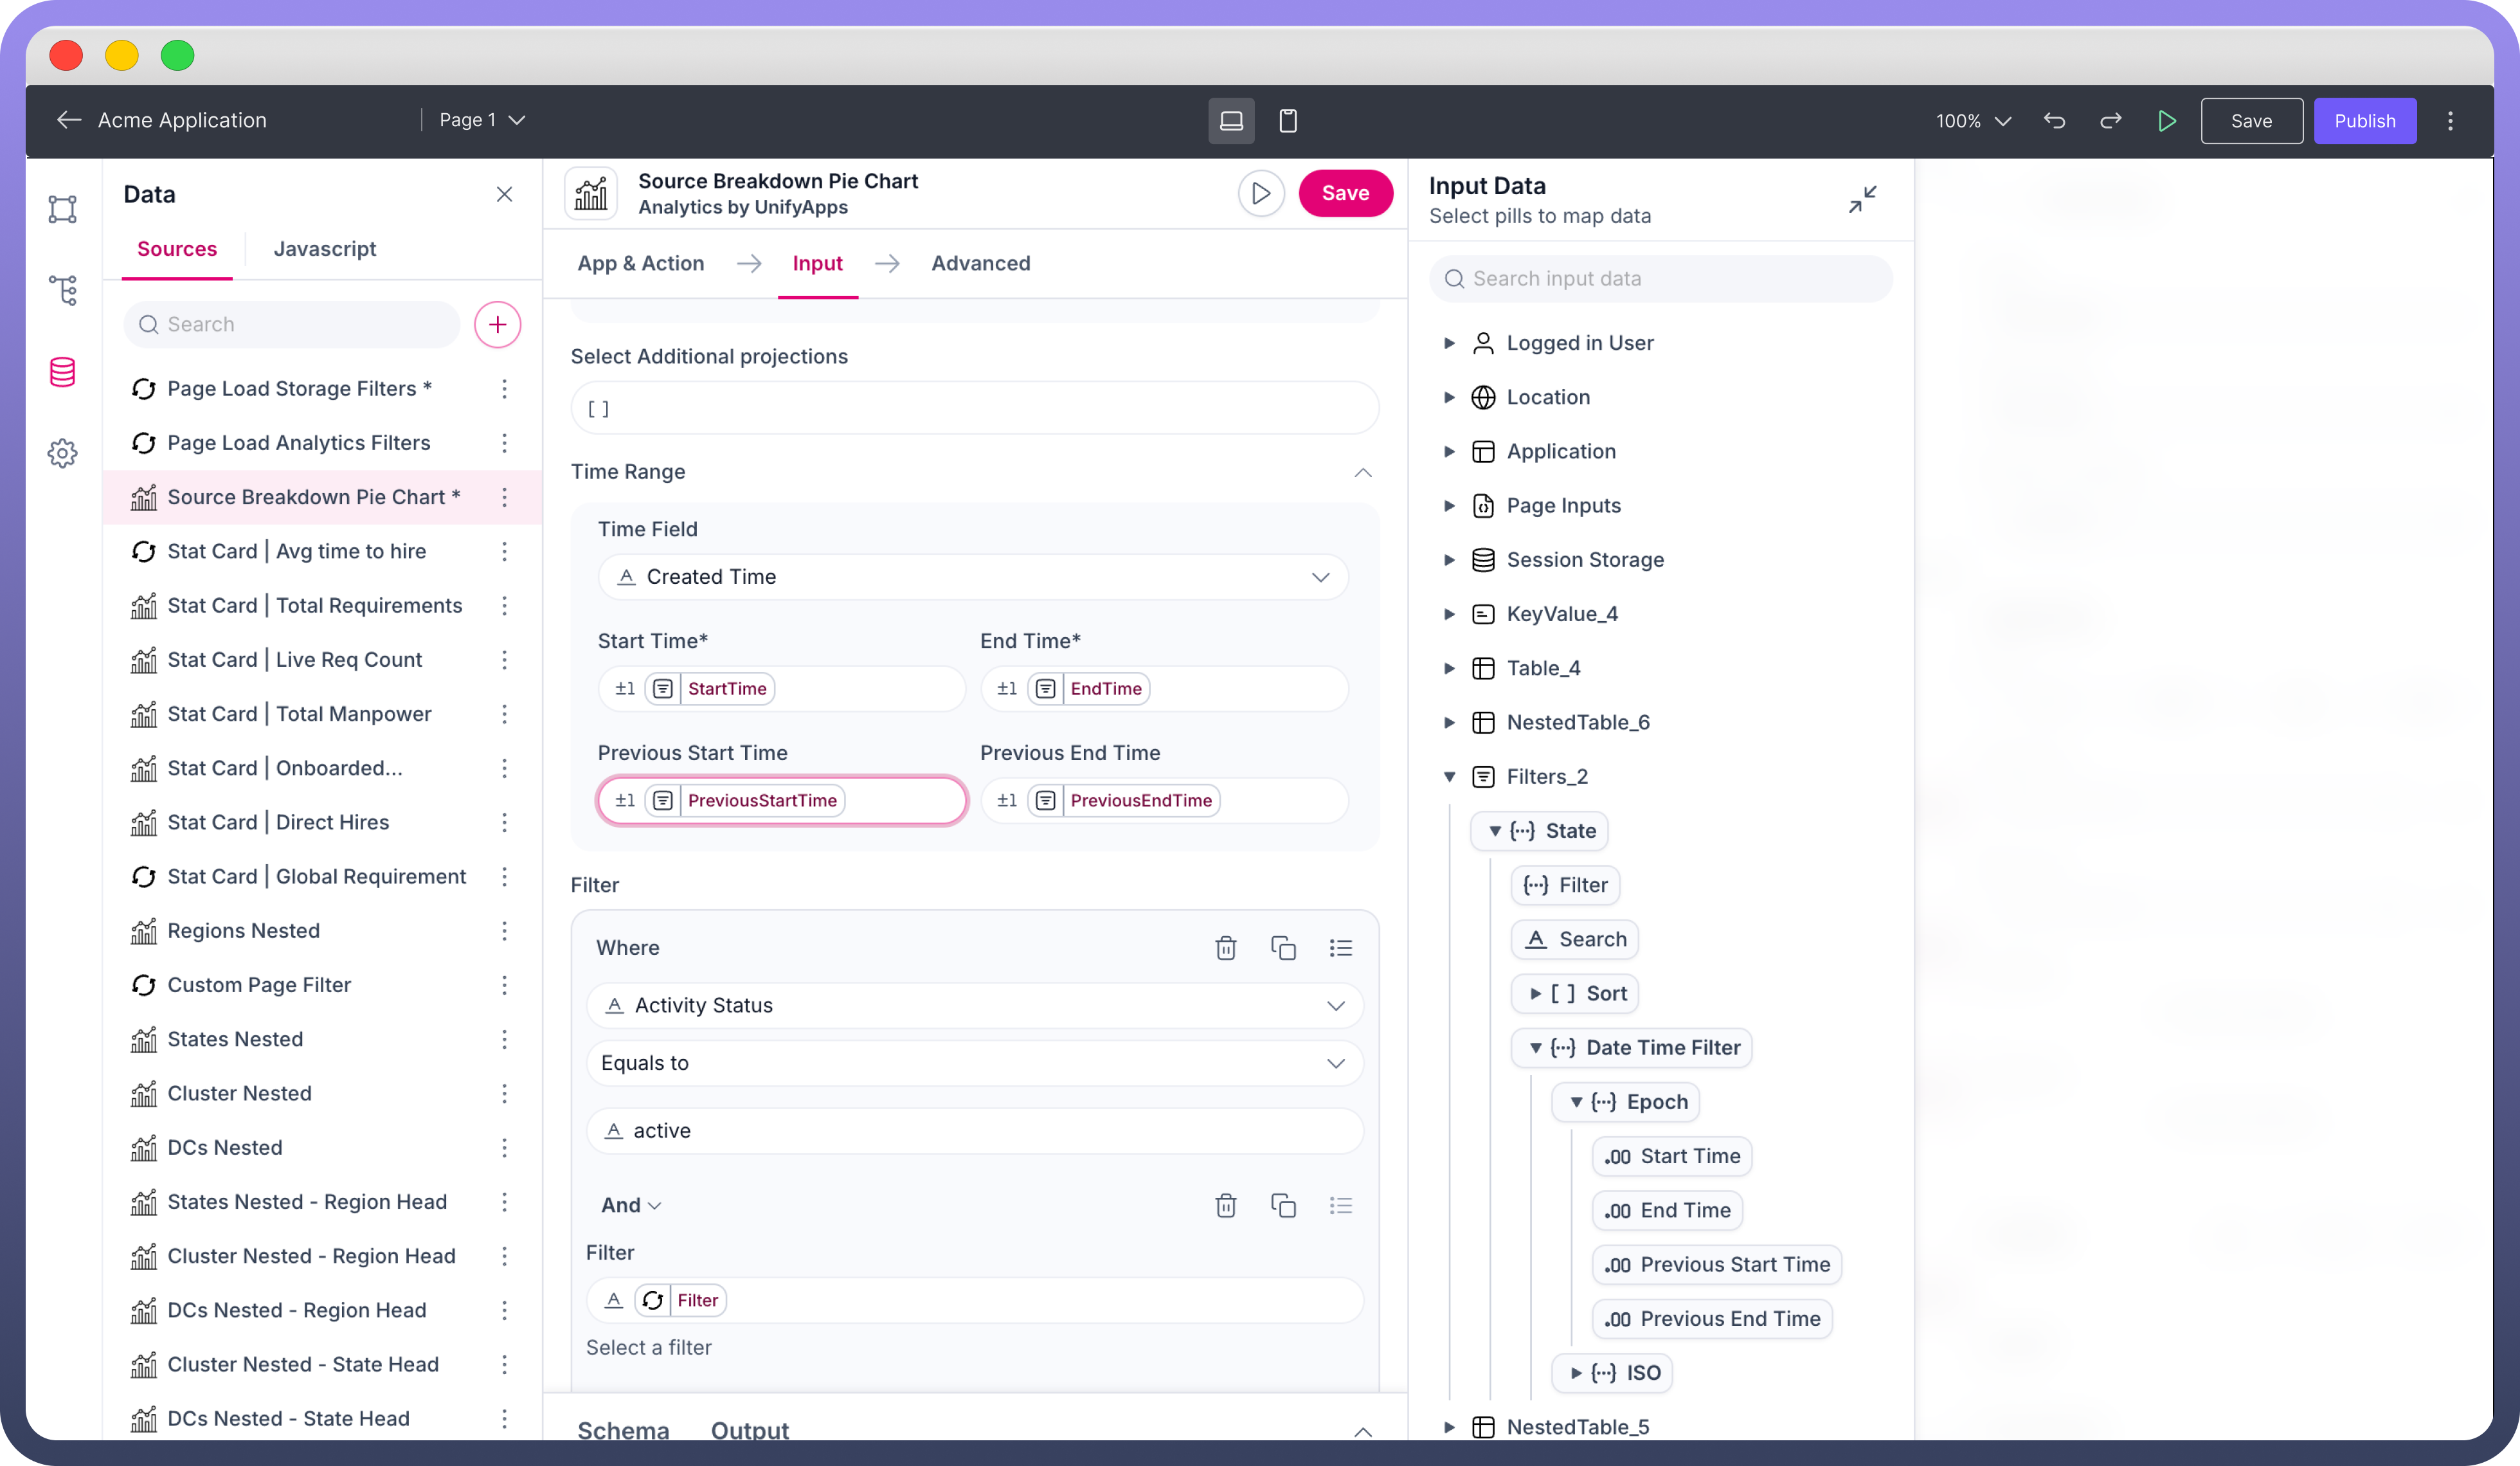Open the settings gear in left sidebar
This screenshot has height=1466, width=2520.
[x=63, y=453]
